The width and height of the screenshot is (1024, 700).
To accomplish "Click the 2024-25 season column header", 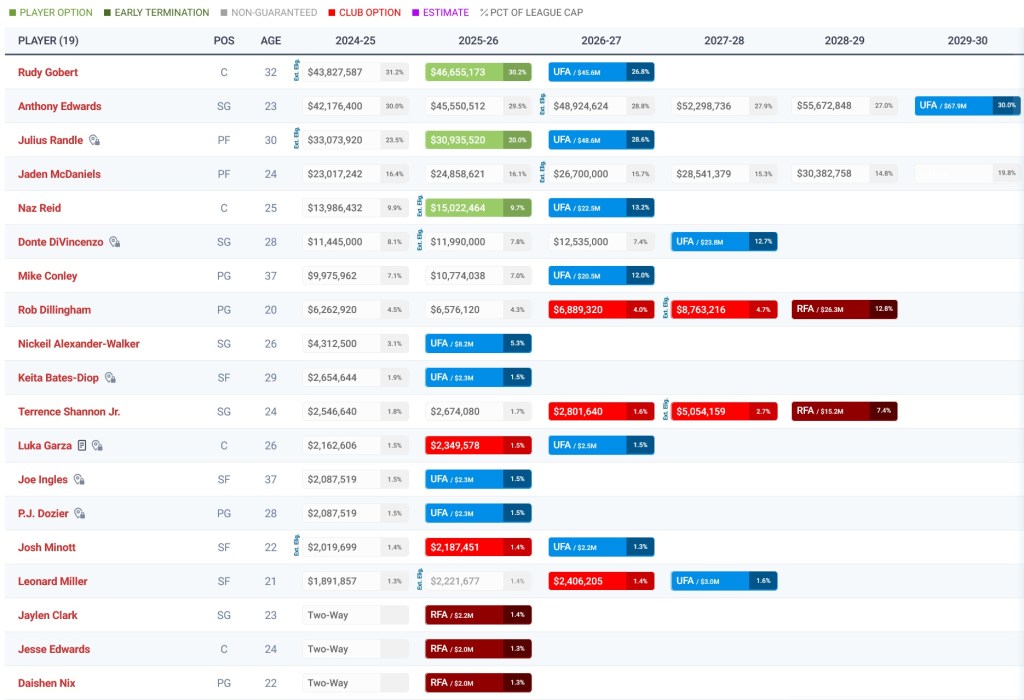I will (x=355, y=41).
